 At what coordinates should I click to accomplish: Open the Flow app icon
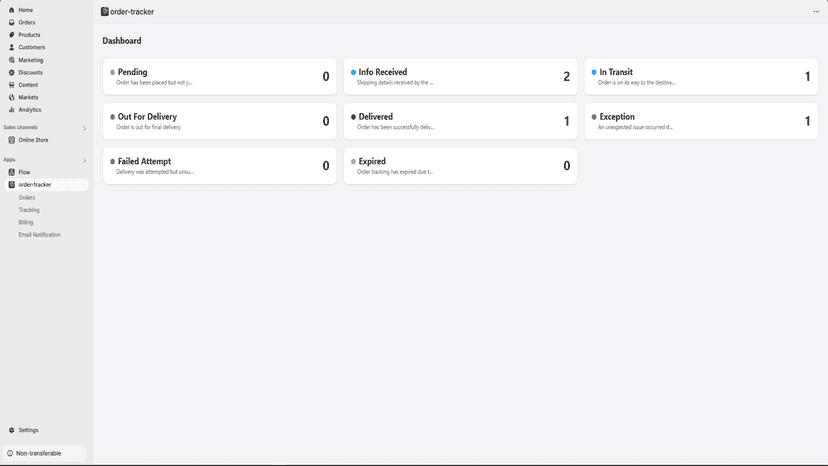tap(12, 172)
